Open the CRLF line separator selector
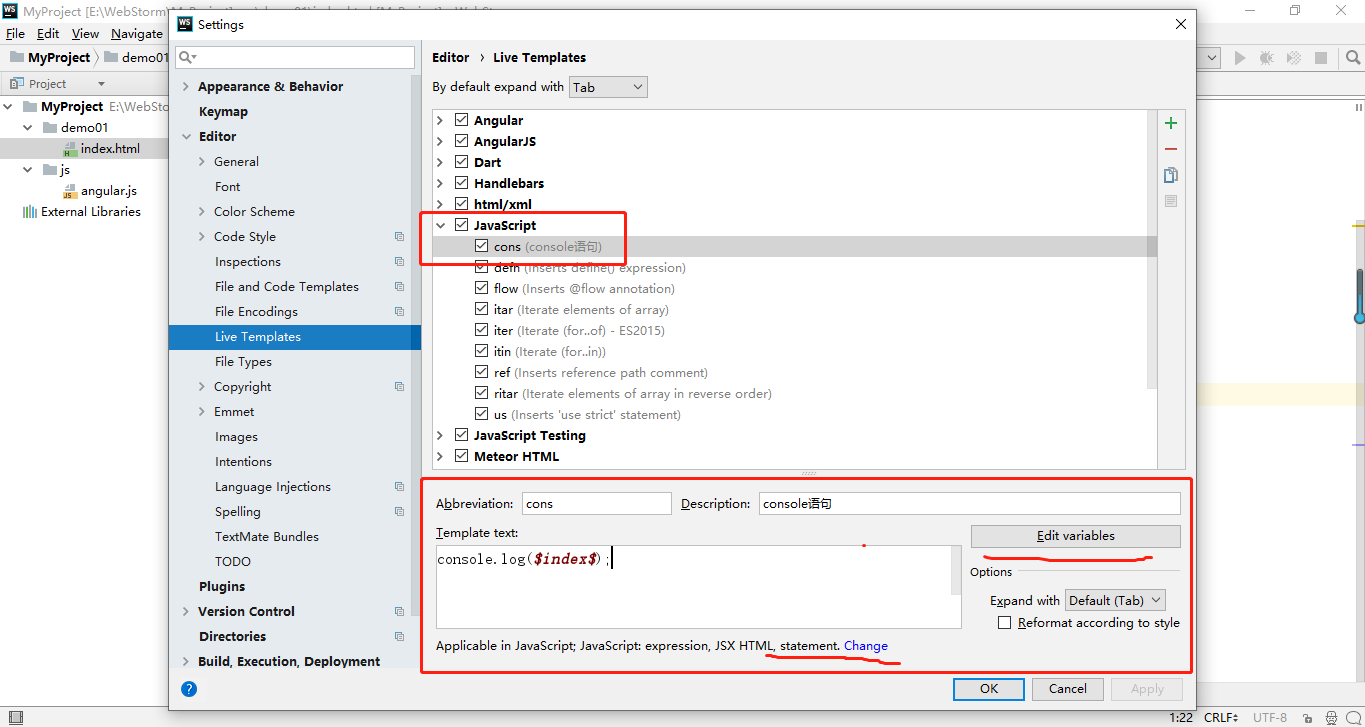 [x=1221, y=717]
